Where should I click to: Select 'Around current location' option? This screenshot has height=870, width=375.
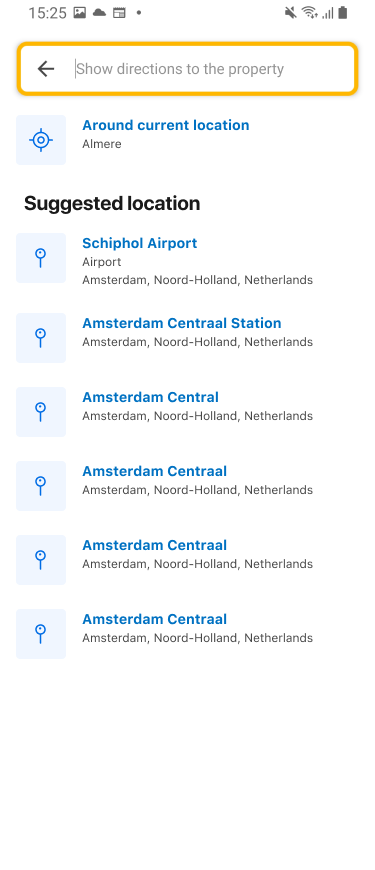(188, 140)
